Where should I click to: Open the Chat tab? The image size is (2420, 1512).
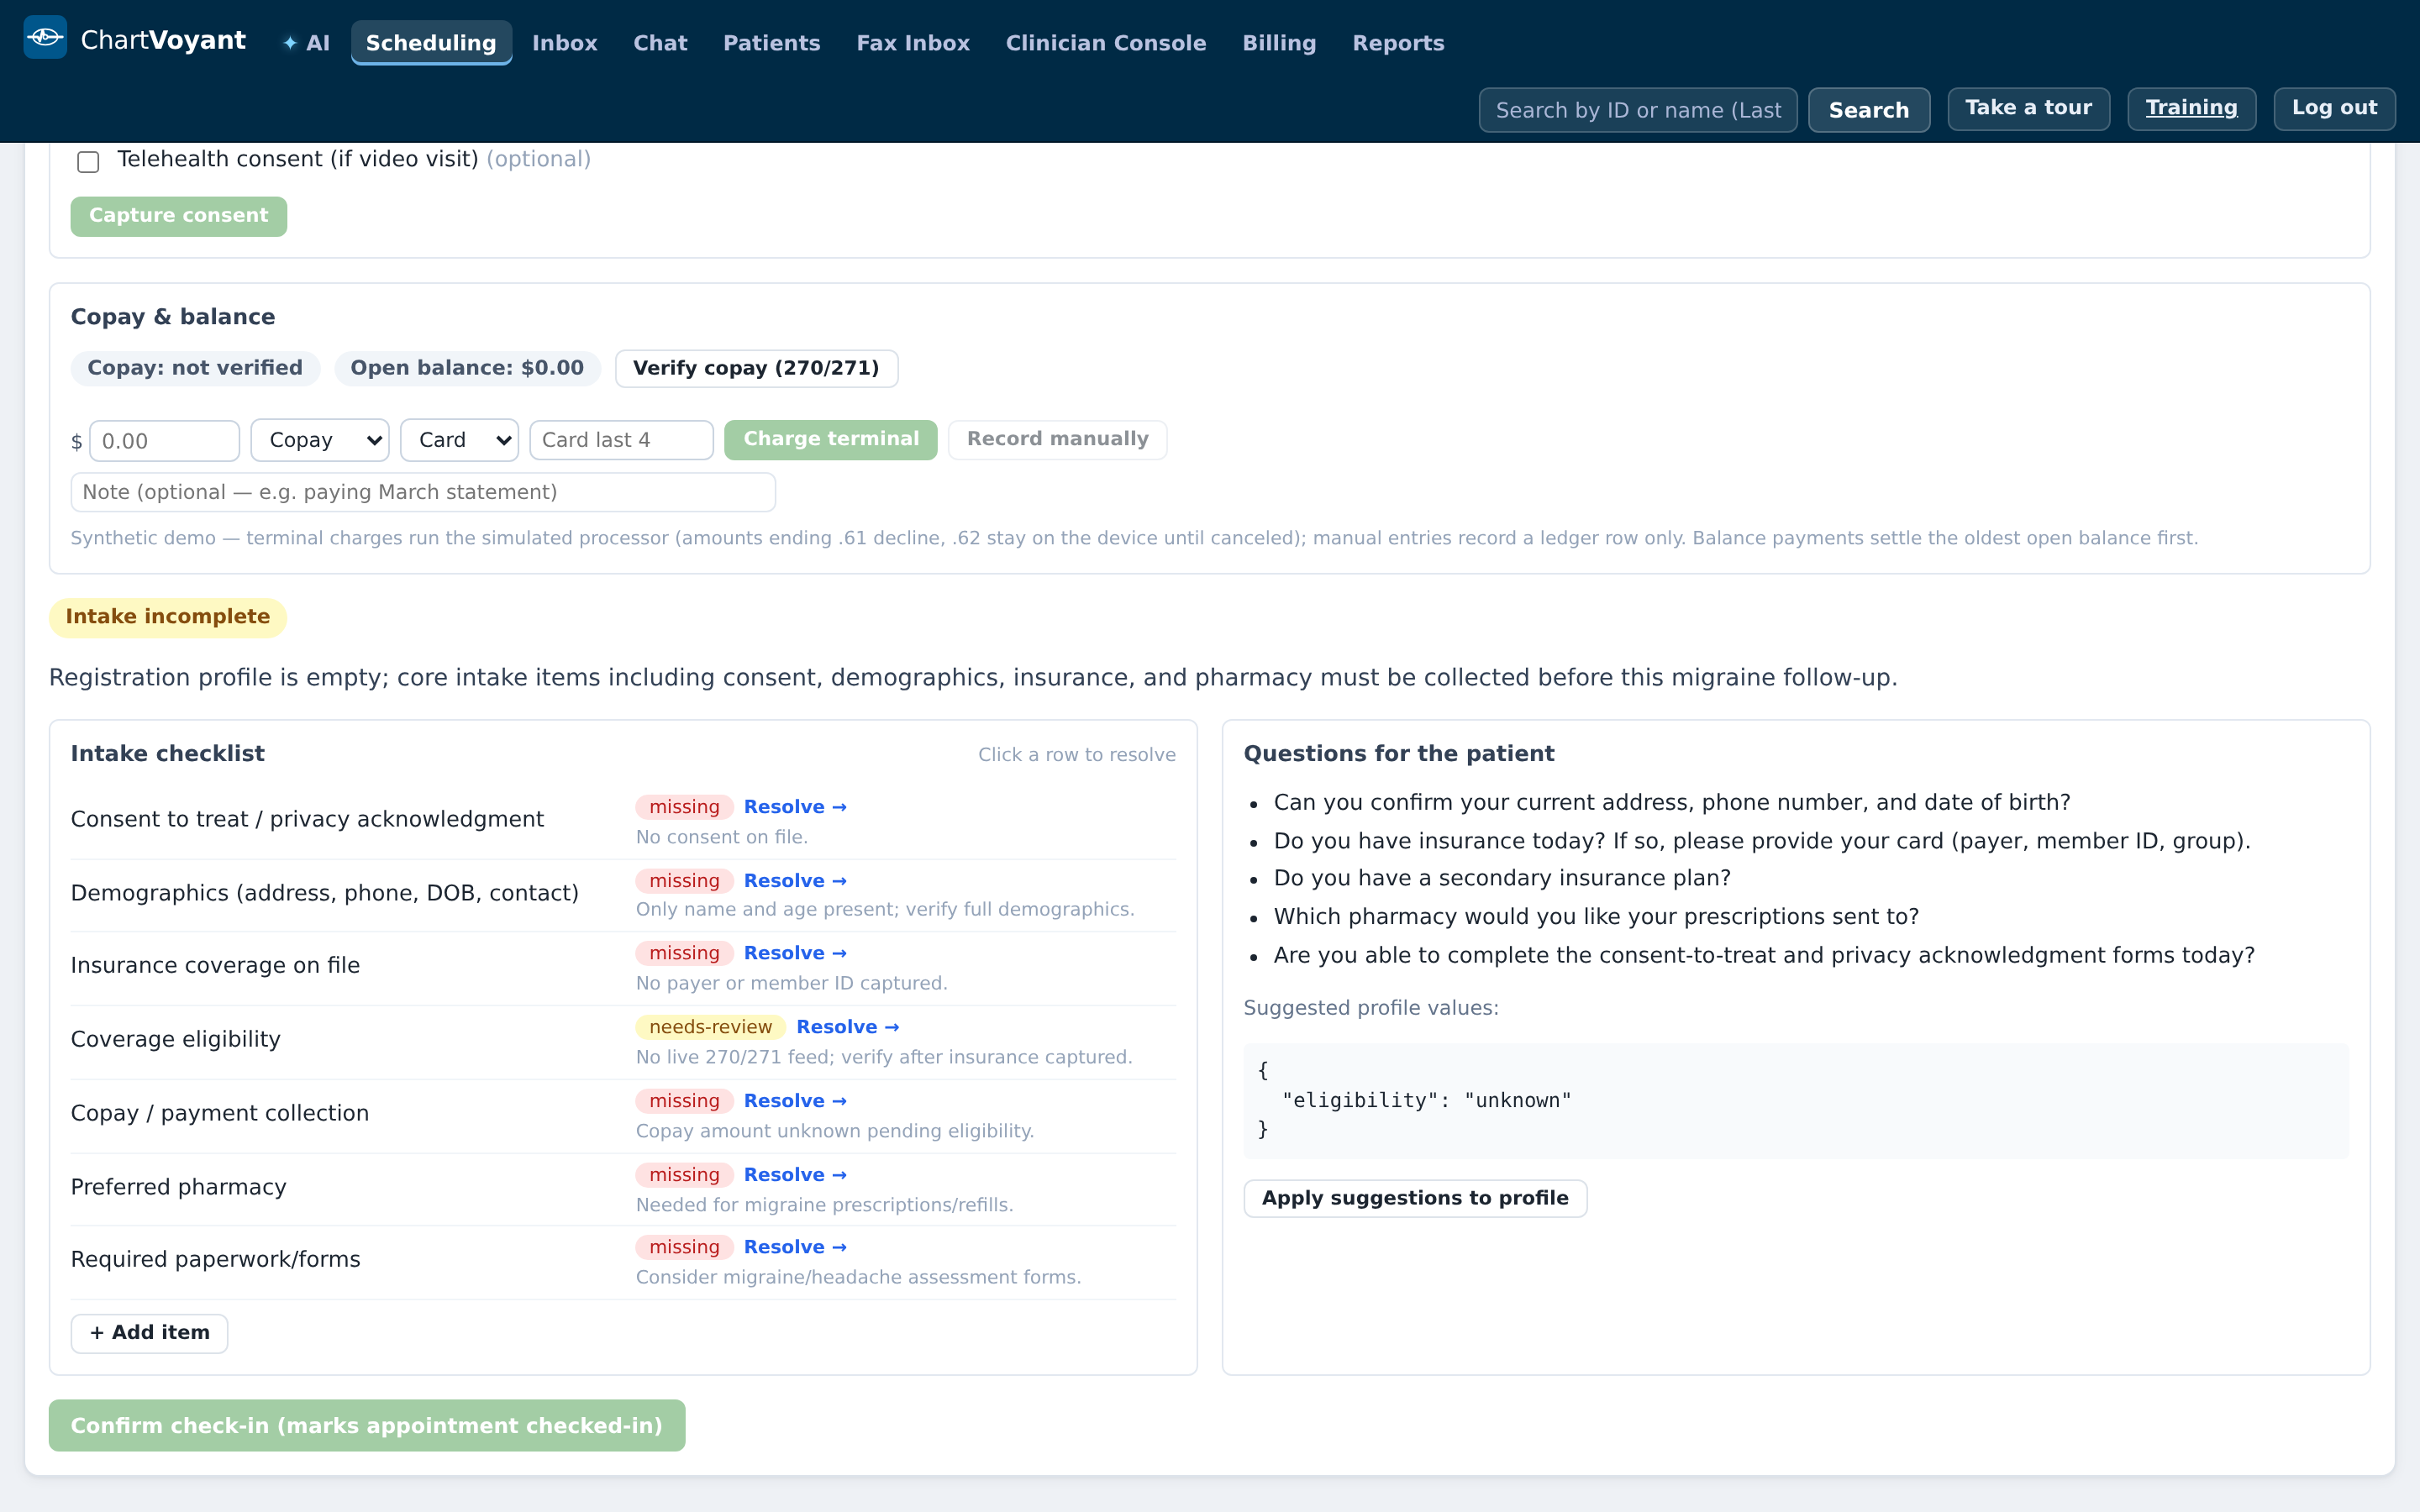click(660, 43)
